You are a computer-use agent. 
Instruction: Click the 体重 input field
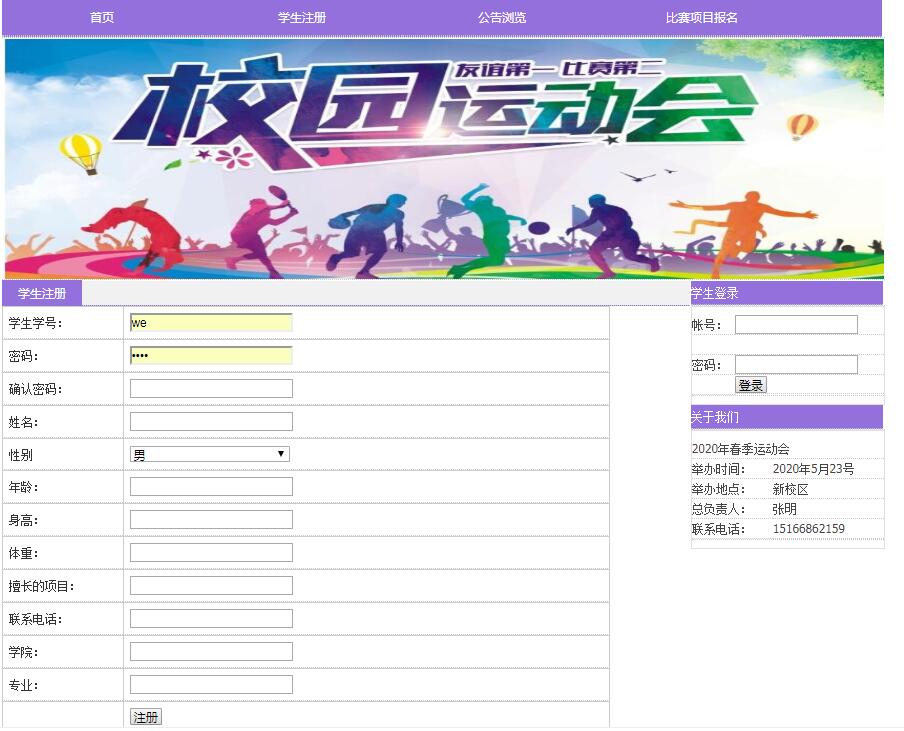(x=211, y=552)
